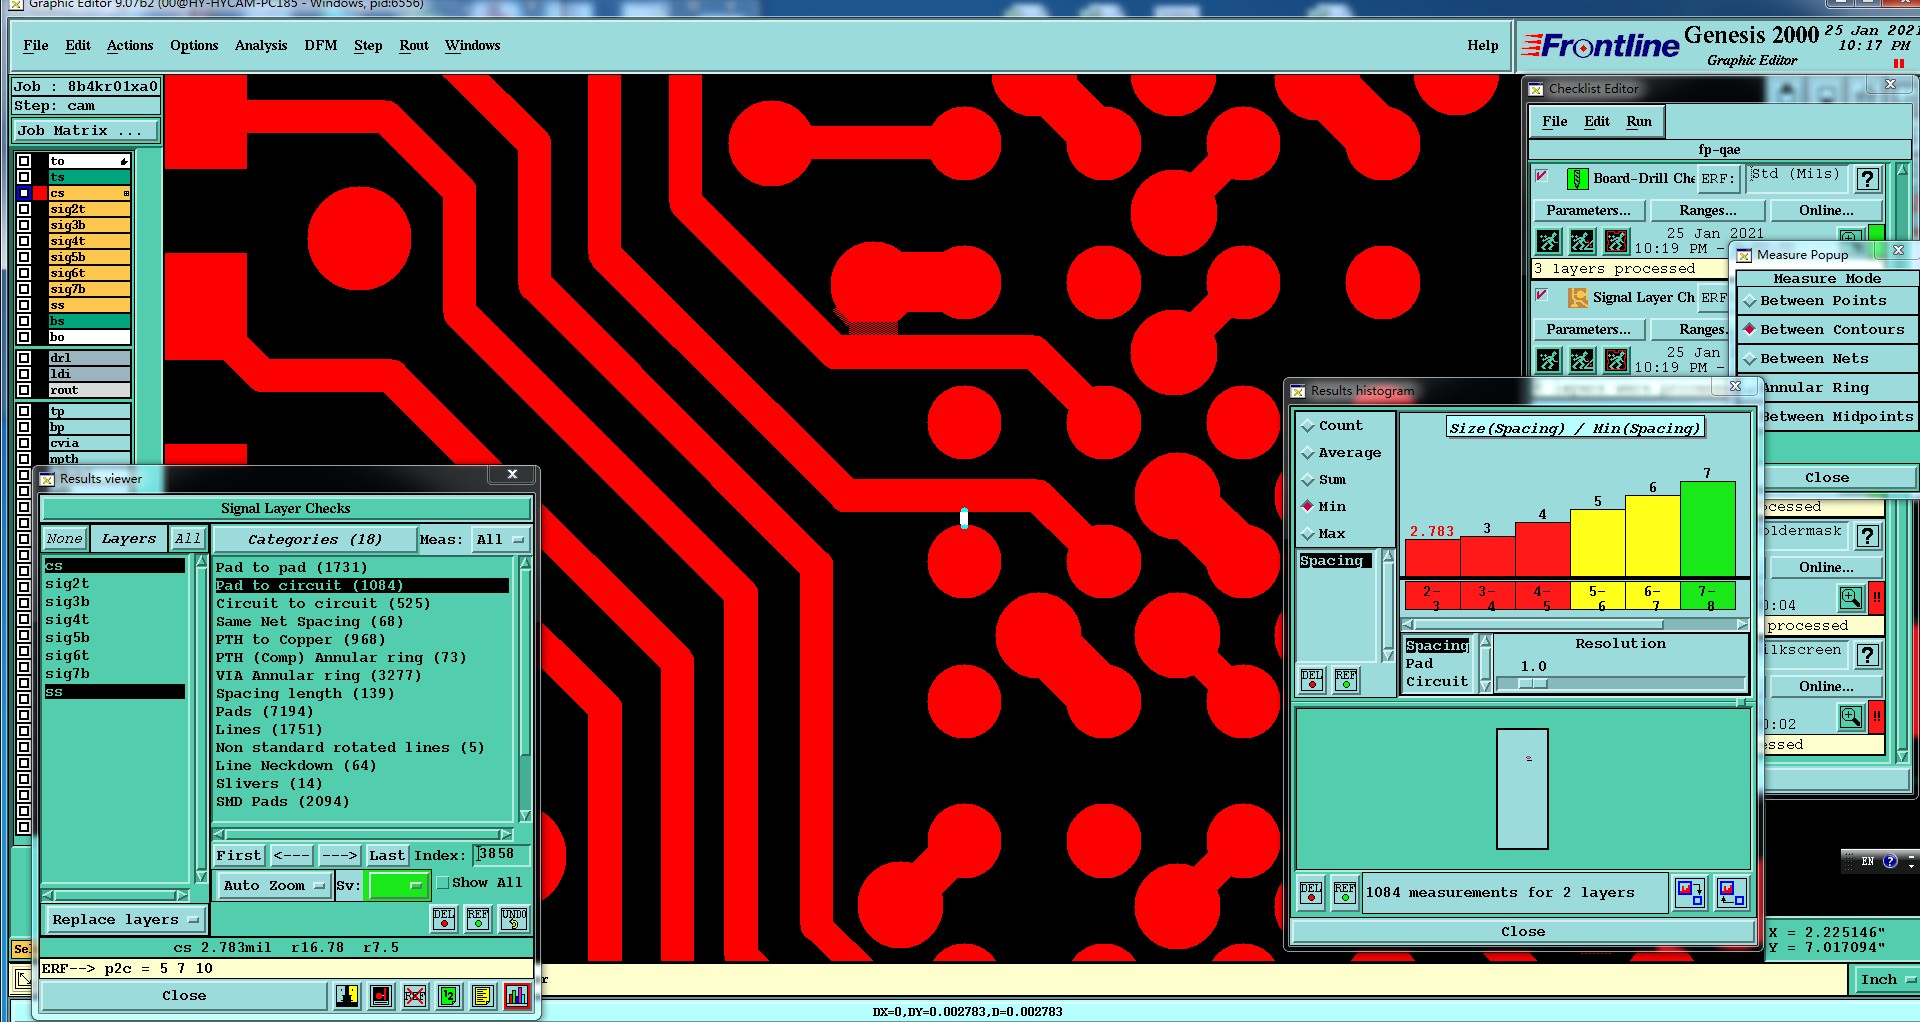
Task: Click the yellow 5-6 histogram range swatch
Action: pos(1597,597)
